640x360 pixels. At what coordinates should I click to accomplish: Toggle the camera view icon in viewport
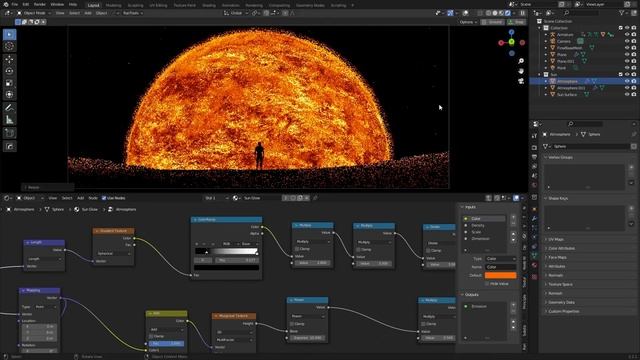[521, 81]
